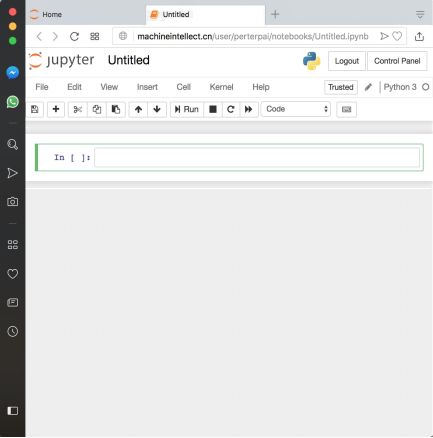Open the View menu
Image resolution: width=433 pixels, height=438 pixels.
pos(109,87)
